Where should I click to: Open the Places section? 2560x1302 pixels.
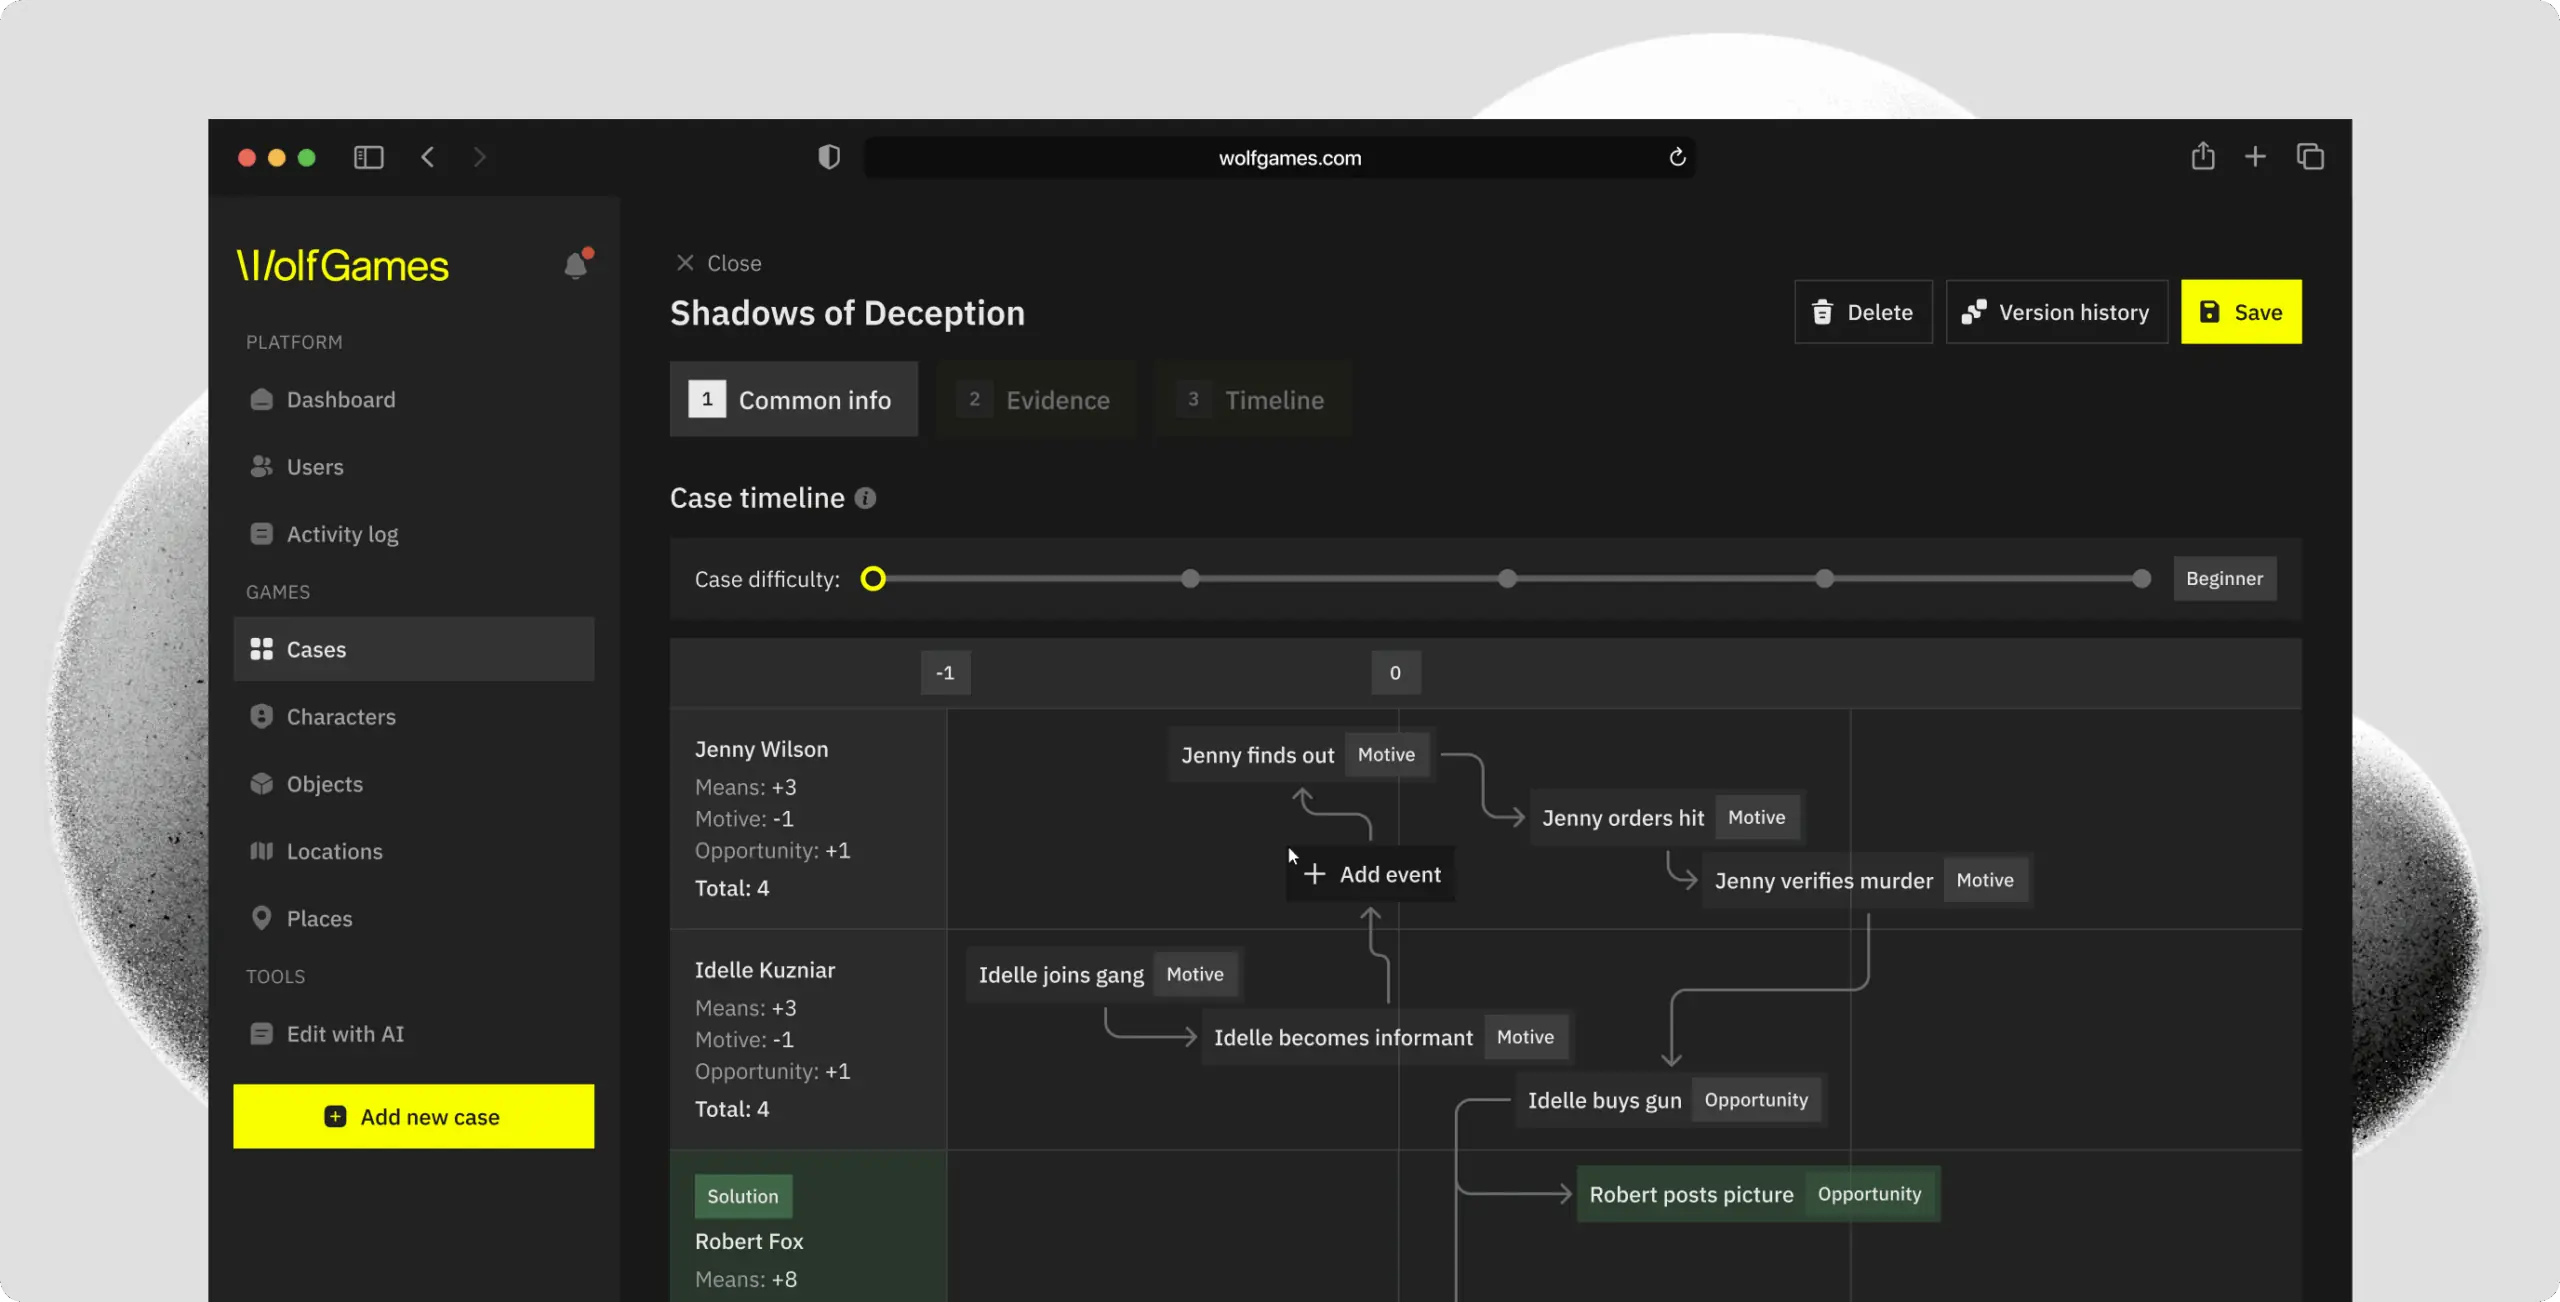319,918
